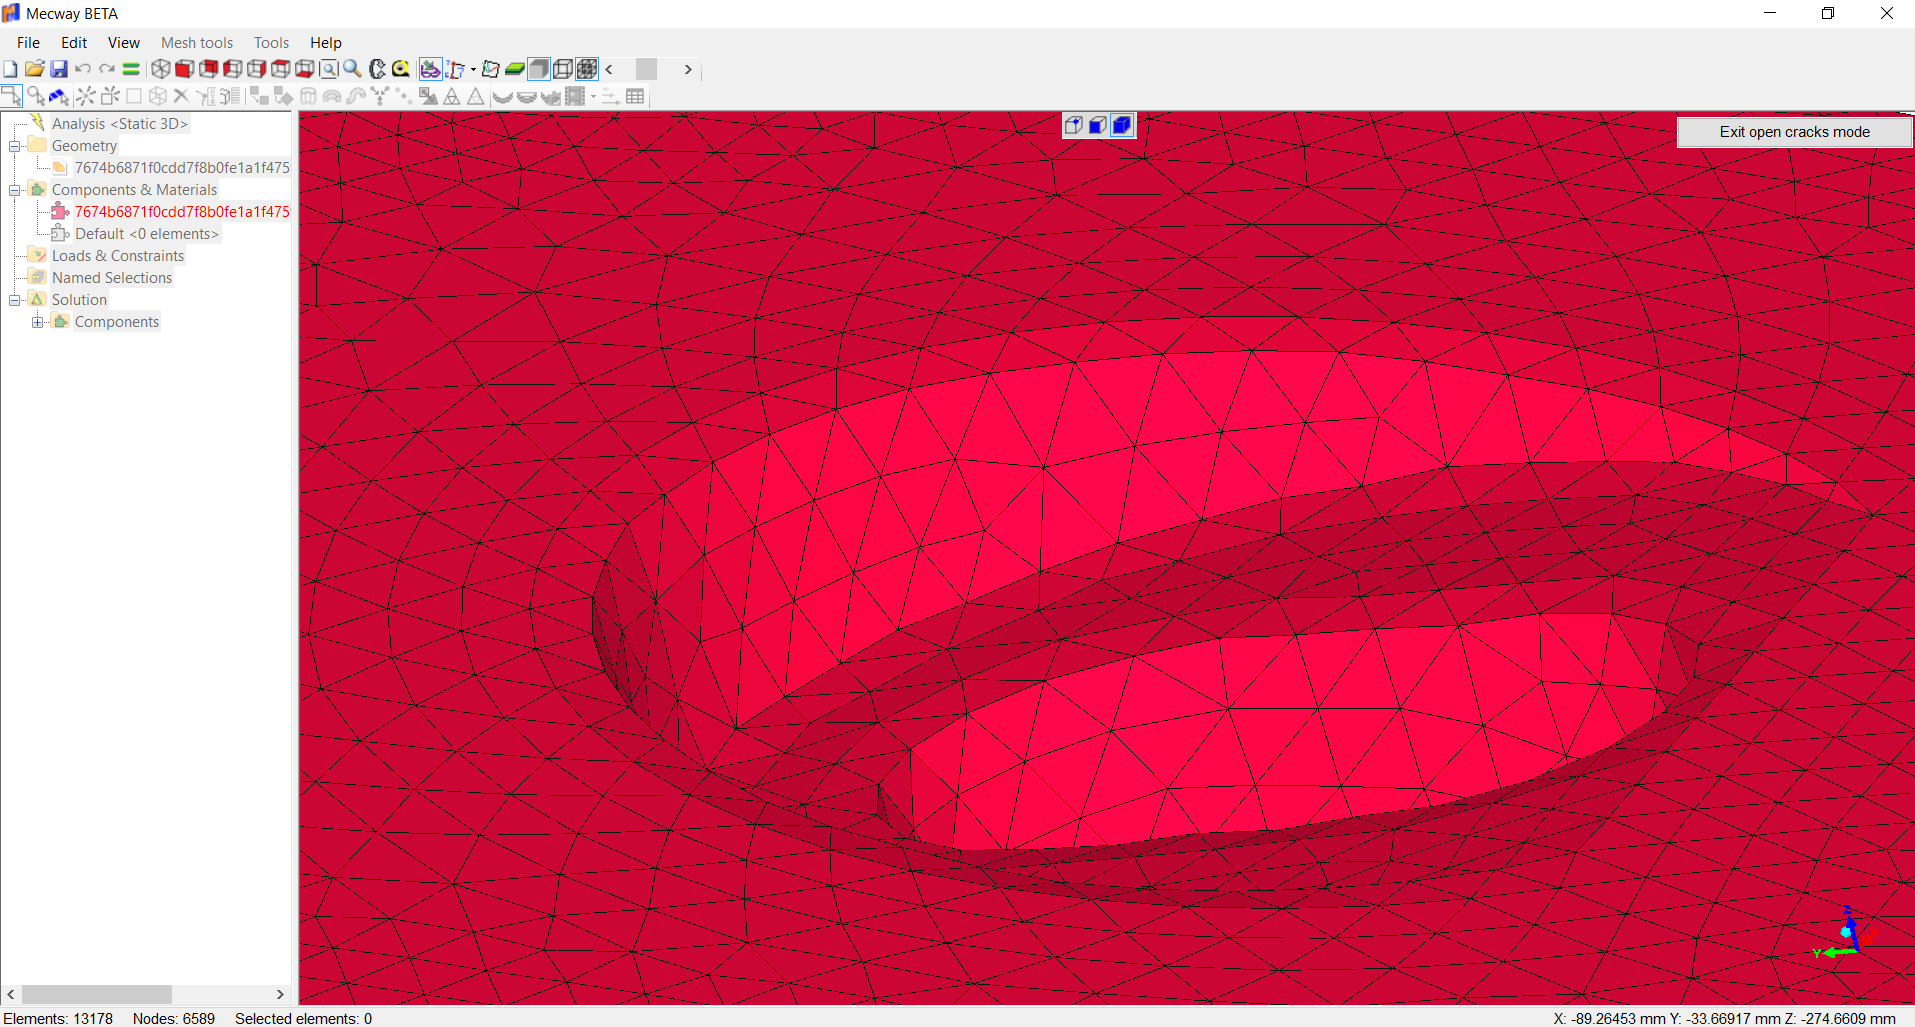Select the red component 7674b6871f0cdd7f8b0fe1a1f475
1915x1027 pixels.
tap(182, 212)
